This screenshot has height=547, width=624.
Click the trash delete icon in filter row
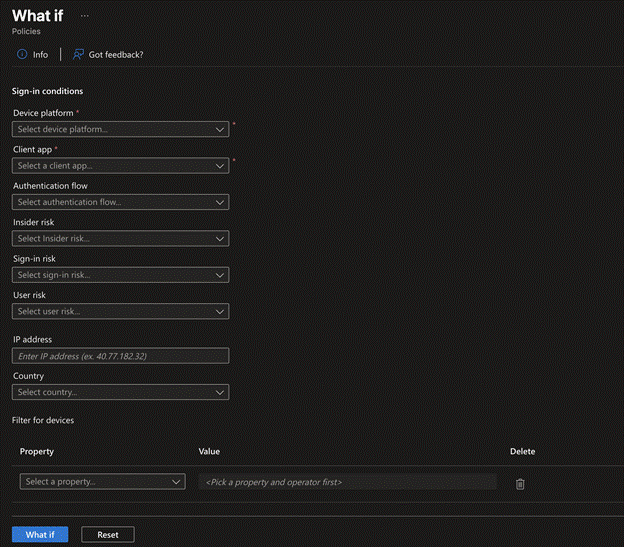tap(520, 483)
